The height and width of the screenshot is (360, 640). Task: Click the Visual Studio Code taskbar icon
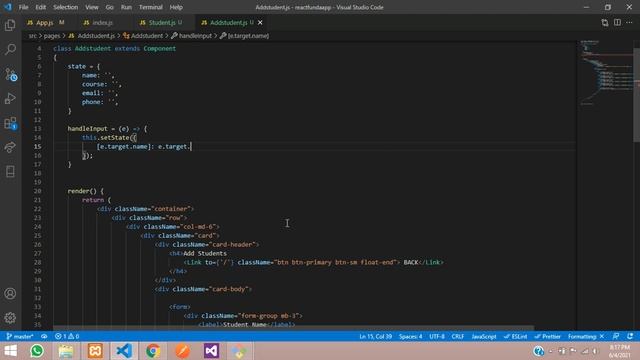click(124, 351)
